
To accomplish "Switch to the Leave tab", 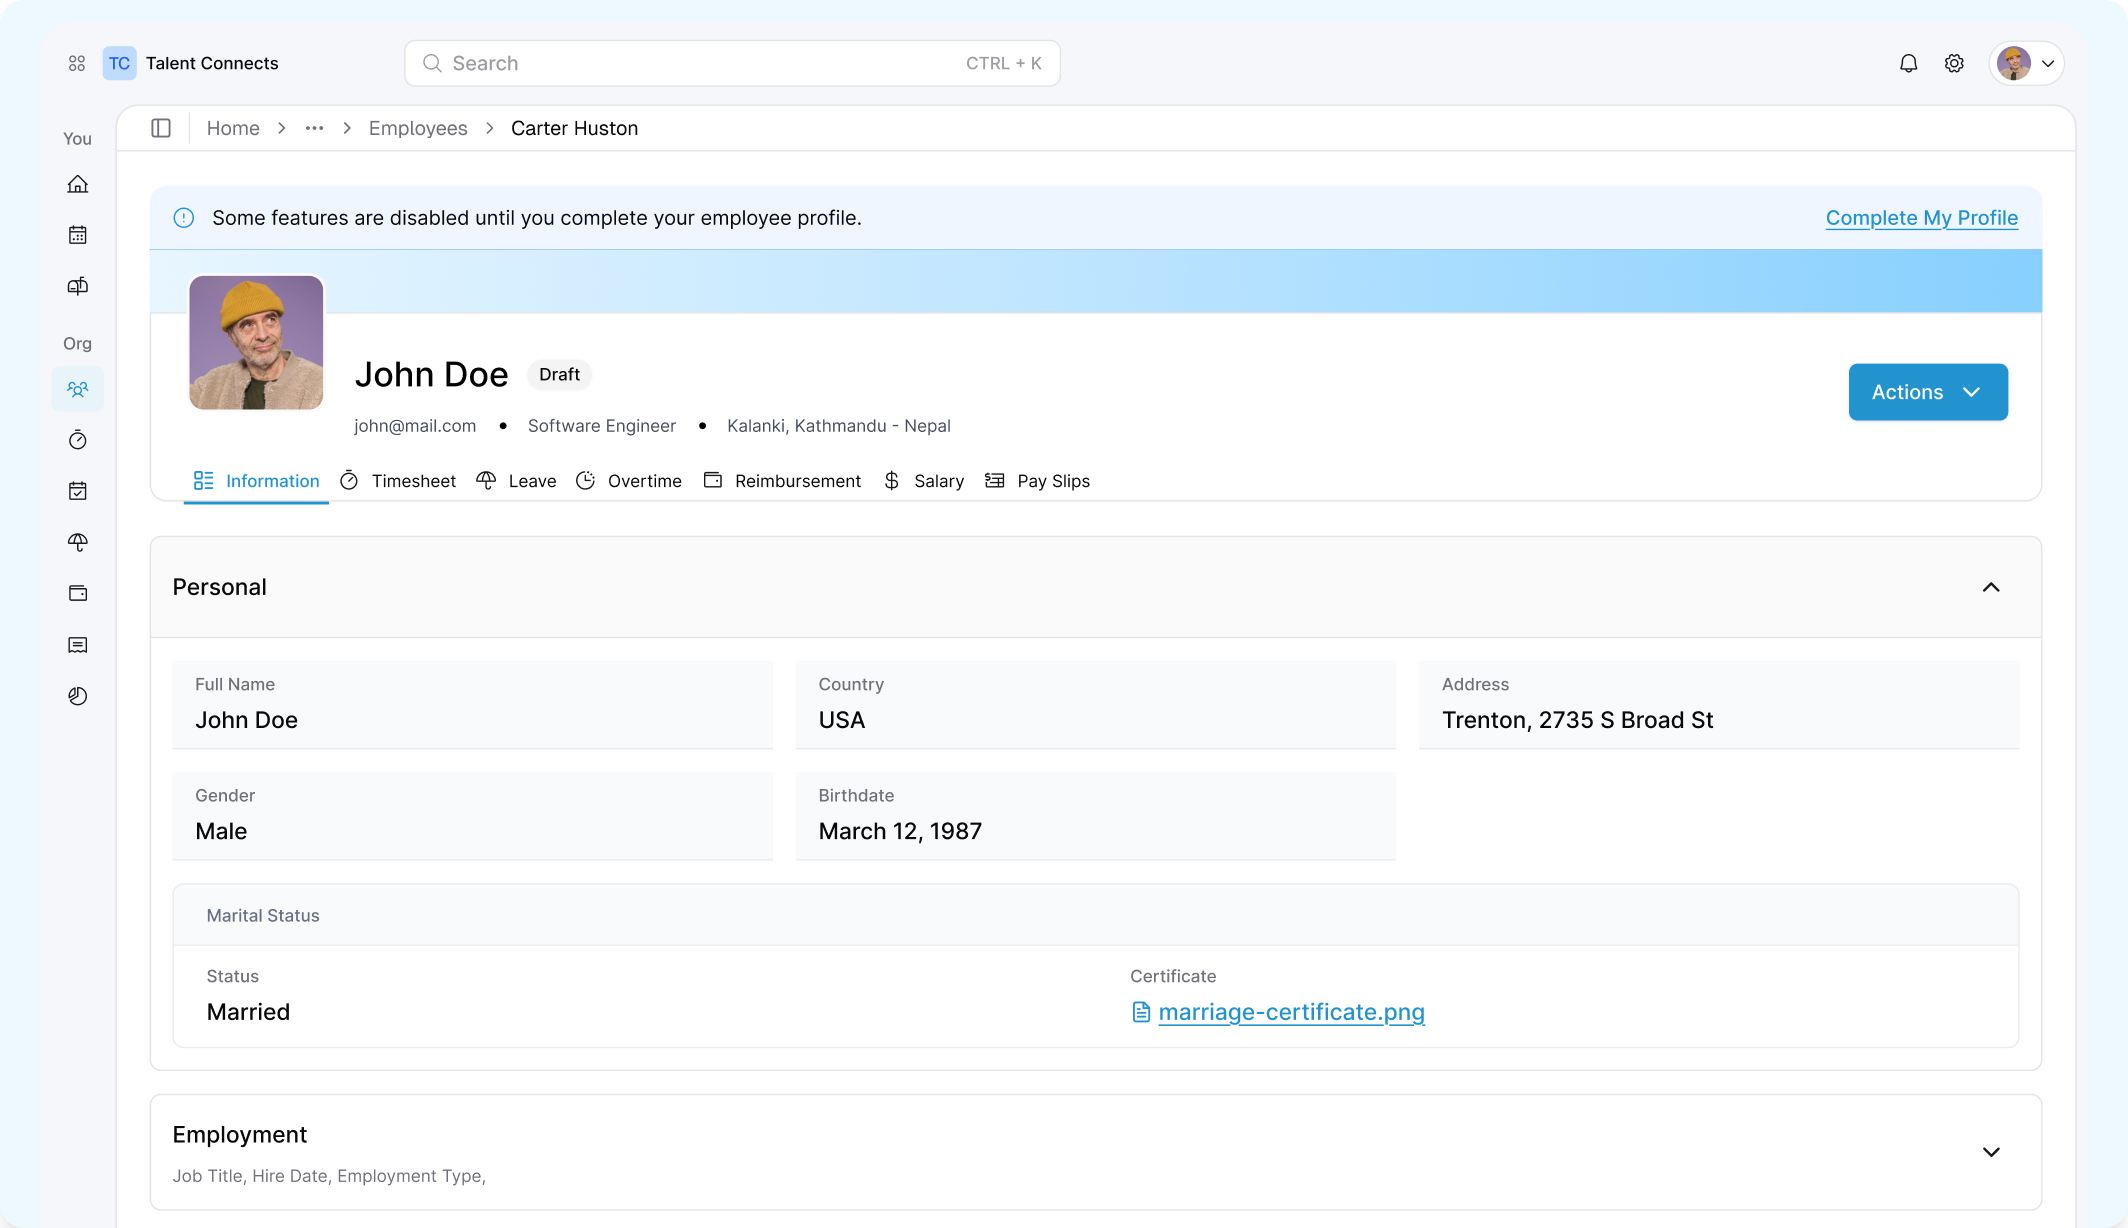I will (x=516, y=481).
